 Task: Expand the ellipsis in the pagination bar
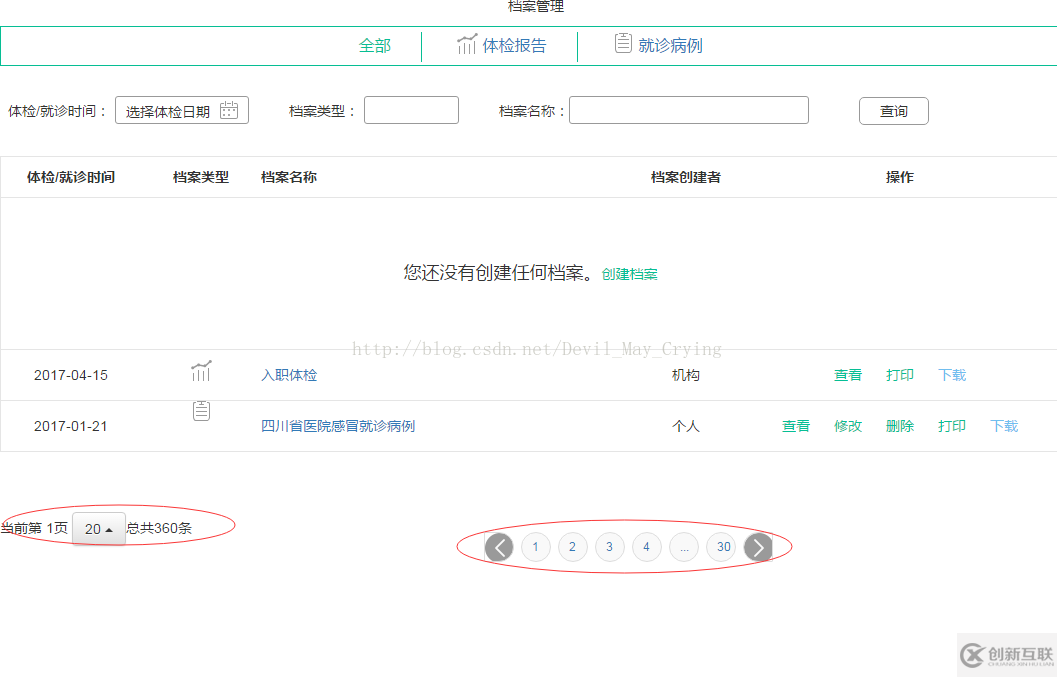[684, 547]
